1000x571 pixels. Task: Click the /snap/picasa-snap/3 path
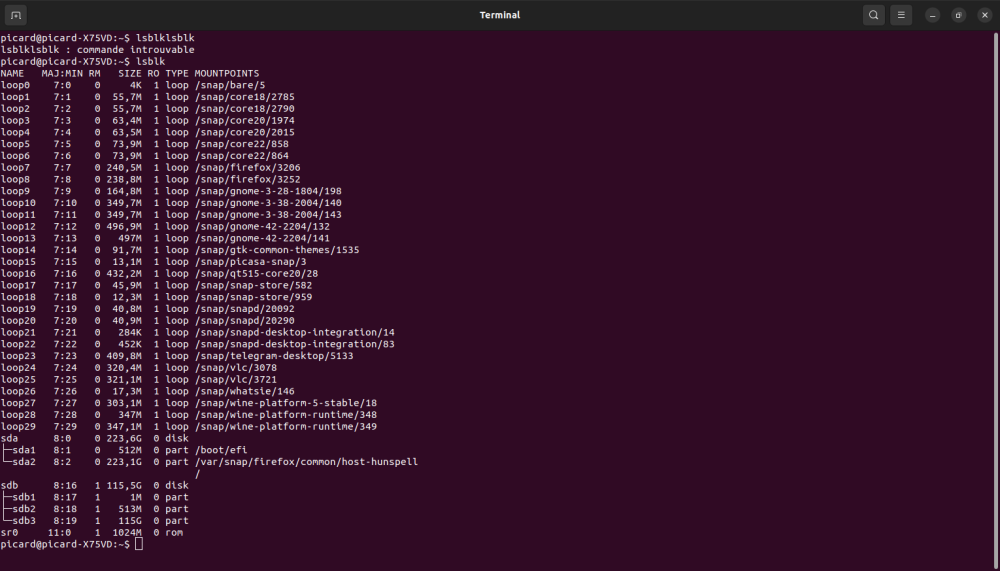pyautogui.click(x=250, y=262)
